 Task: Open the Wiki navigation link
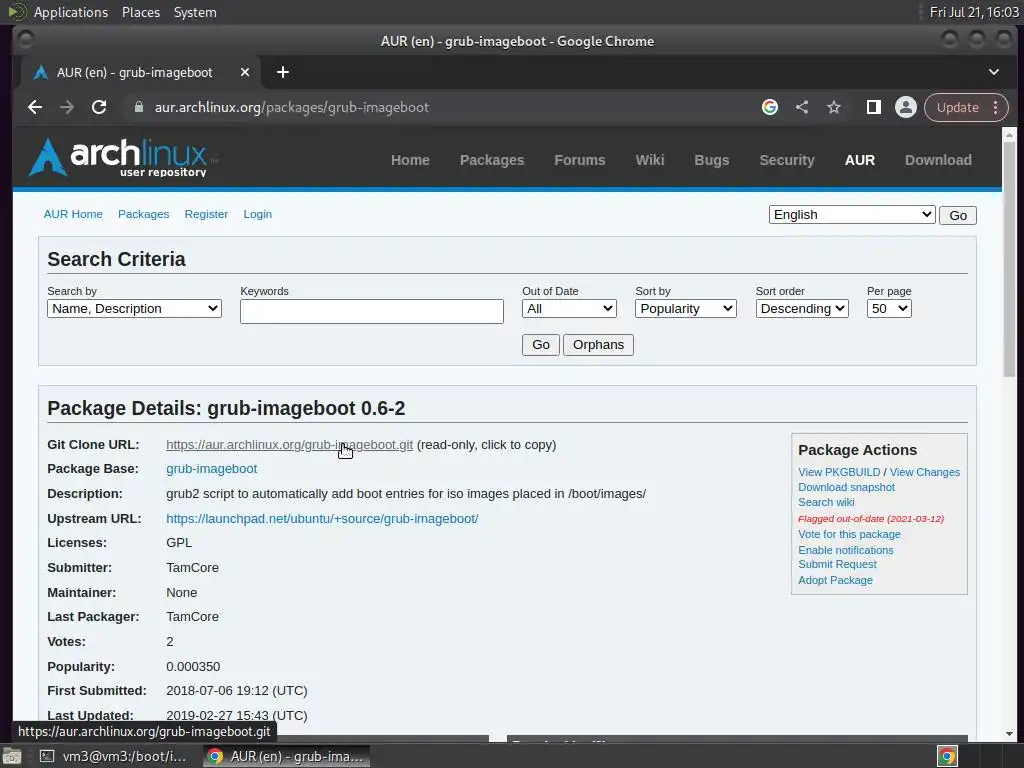coord(650,160)
